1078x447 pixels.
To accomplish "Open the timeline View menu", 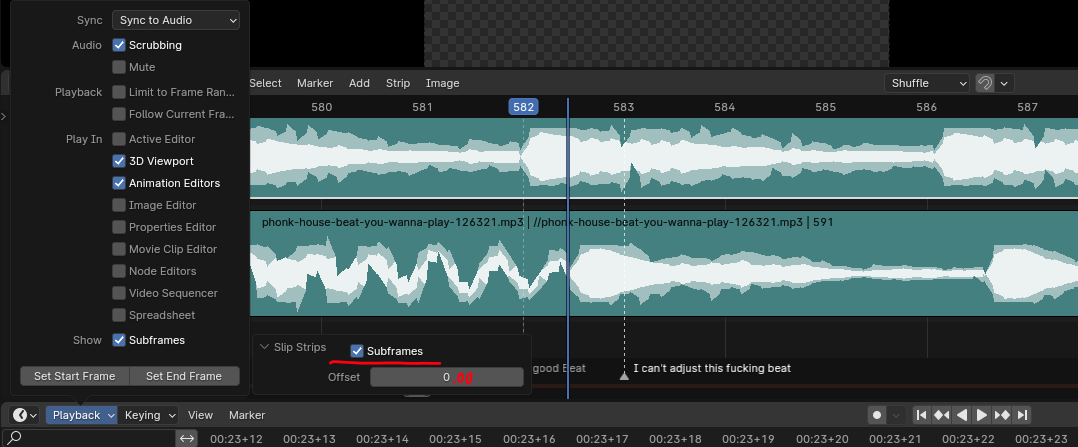I will point(201,415).
